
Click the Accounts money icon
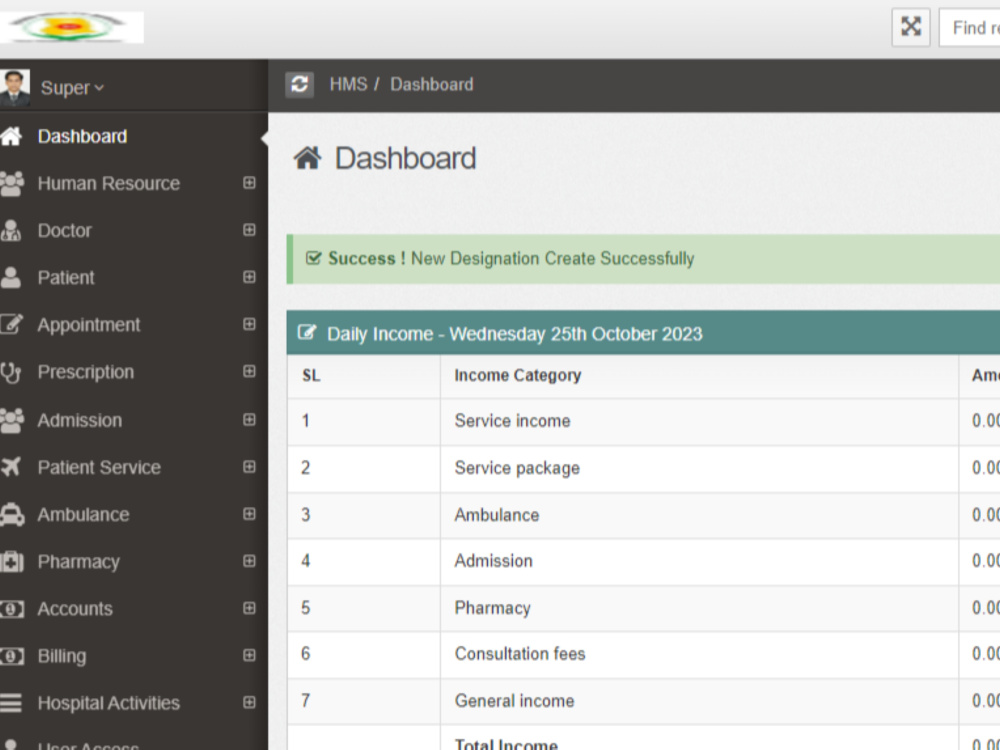point(11,609)
